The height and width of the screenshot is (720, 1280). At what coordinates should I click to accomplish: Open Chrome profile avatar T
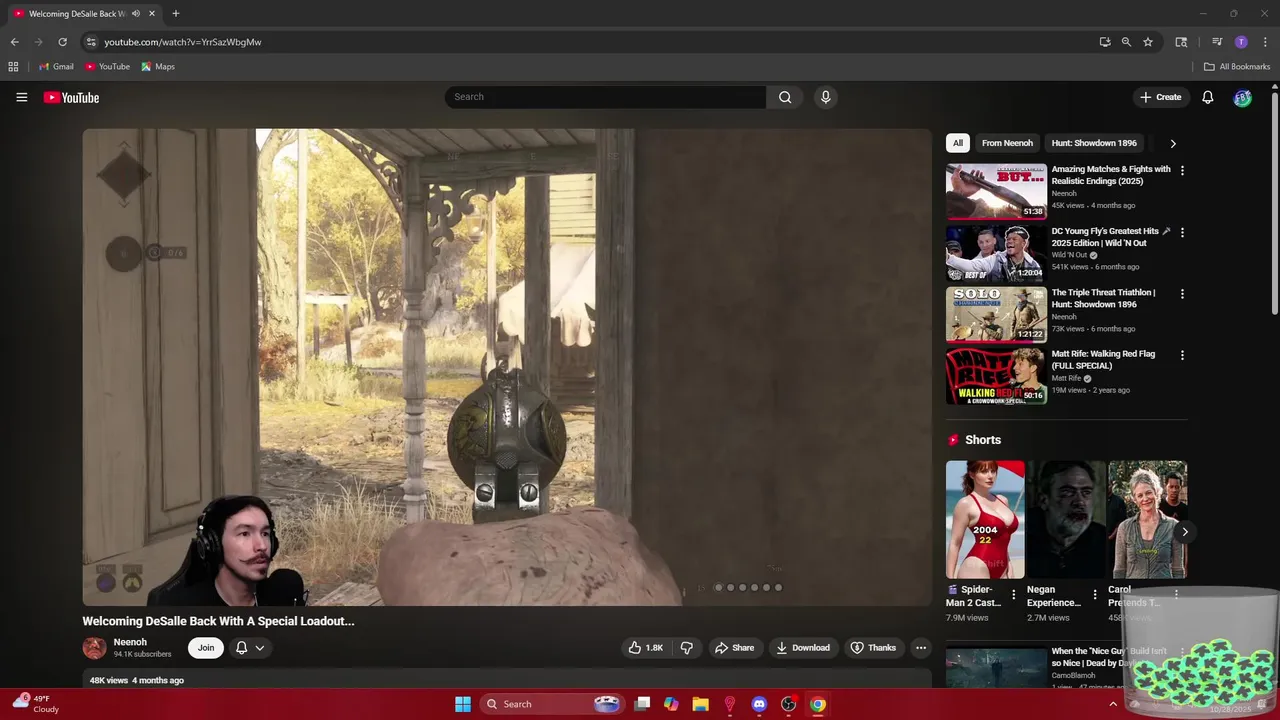[1241, 42]
